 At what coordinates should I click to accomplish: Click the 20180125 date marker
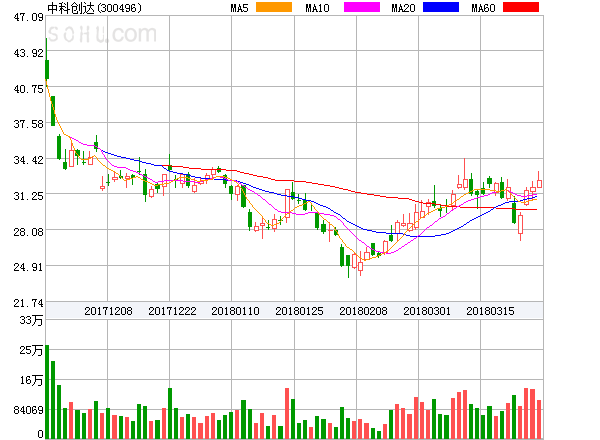[299, 311]
